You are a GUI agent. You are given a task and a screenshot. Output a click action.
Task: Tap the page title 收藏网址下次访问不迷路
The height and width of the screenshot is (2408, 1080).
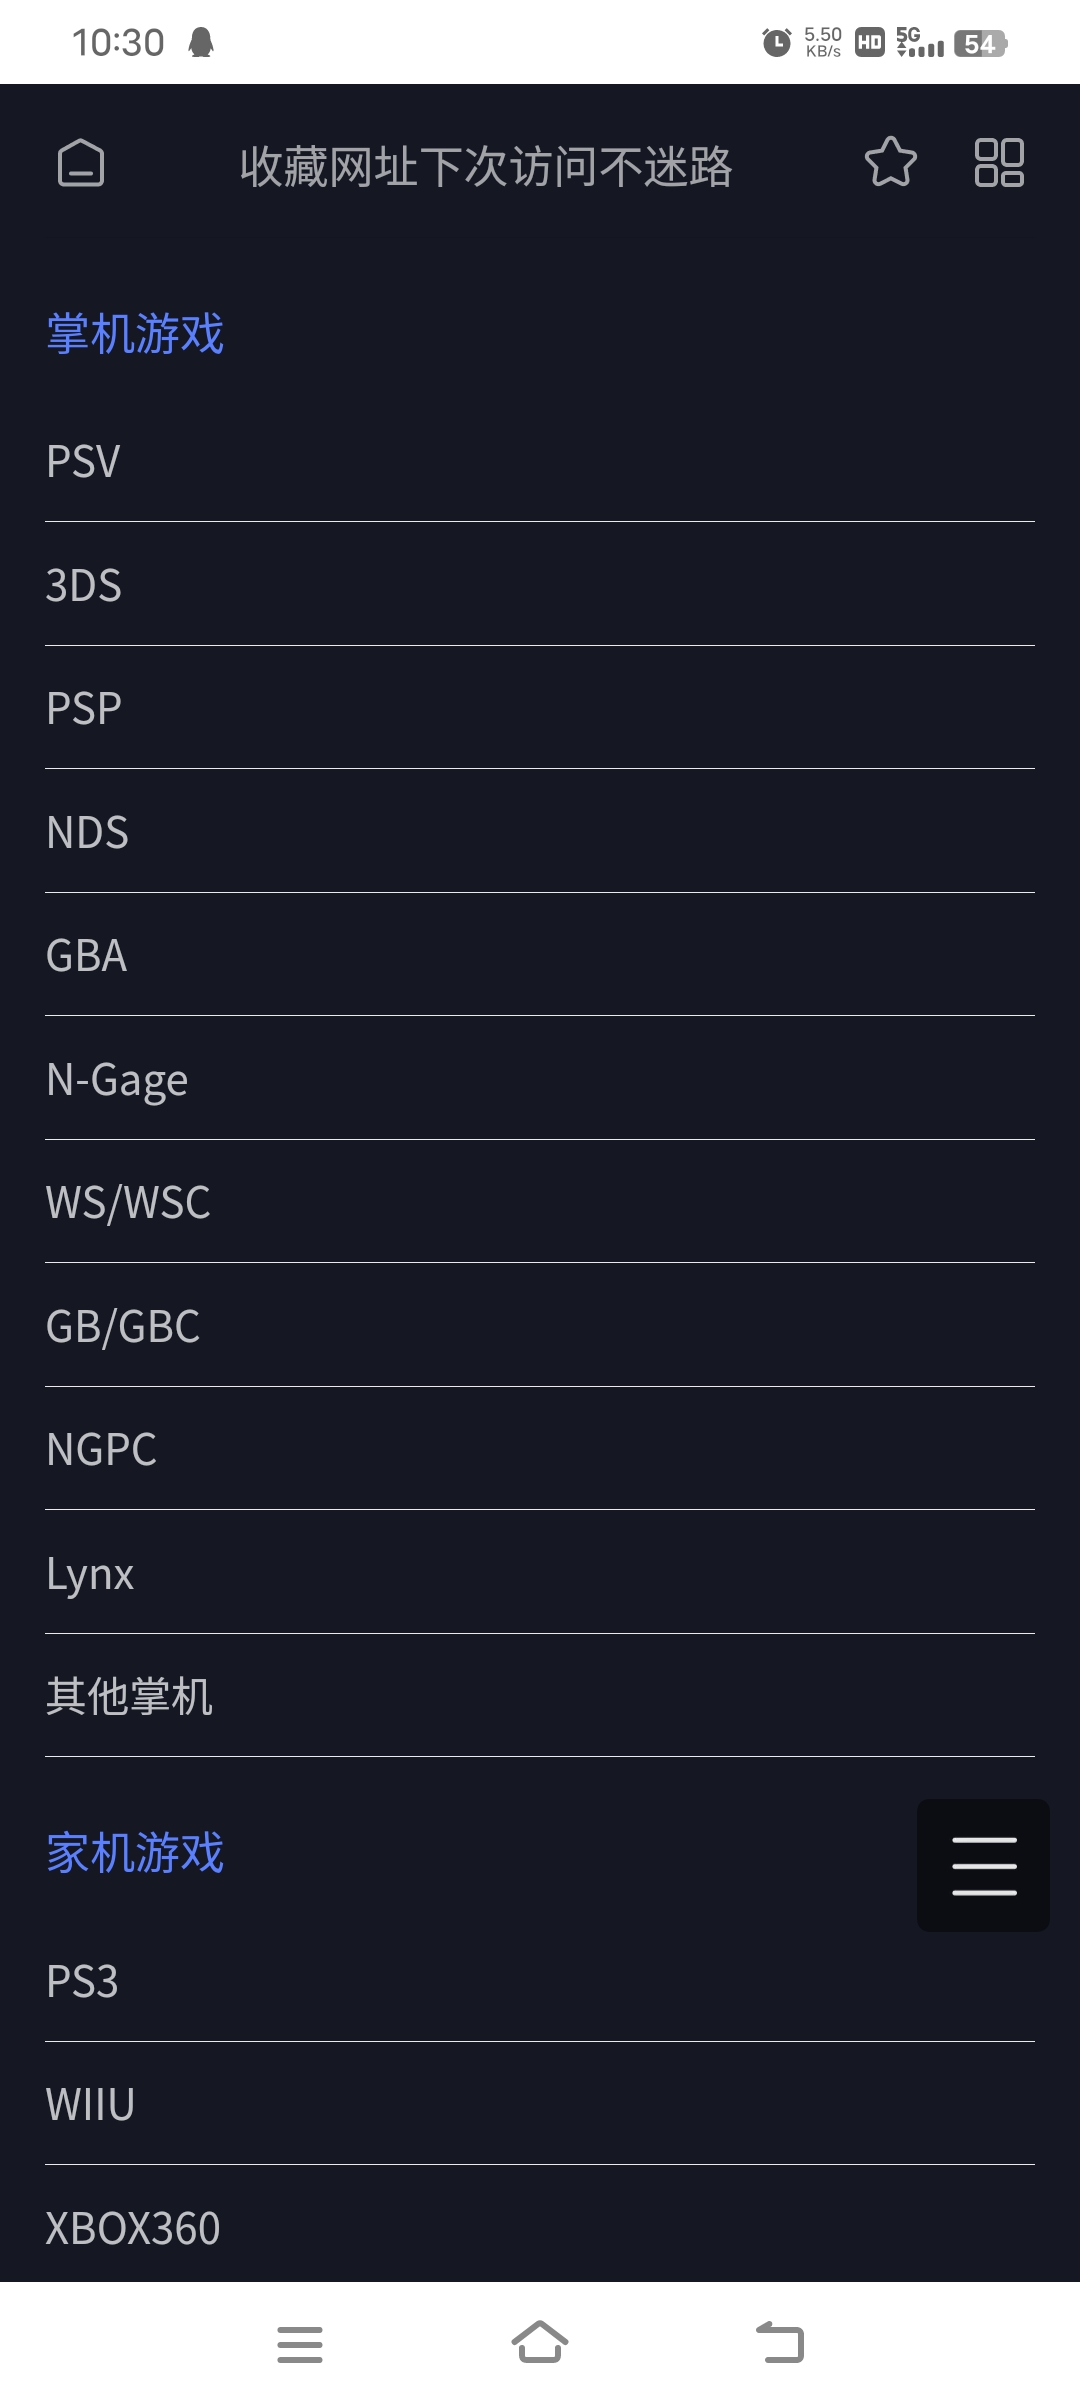coord(486,166)
